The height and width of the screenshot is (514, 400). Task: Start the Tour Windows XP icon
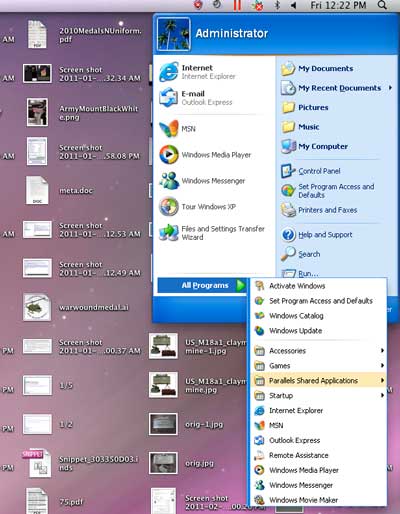pyautogui.click(x=169, y=207)
